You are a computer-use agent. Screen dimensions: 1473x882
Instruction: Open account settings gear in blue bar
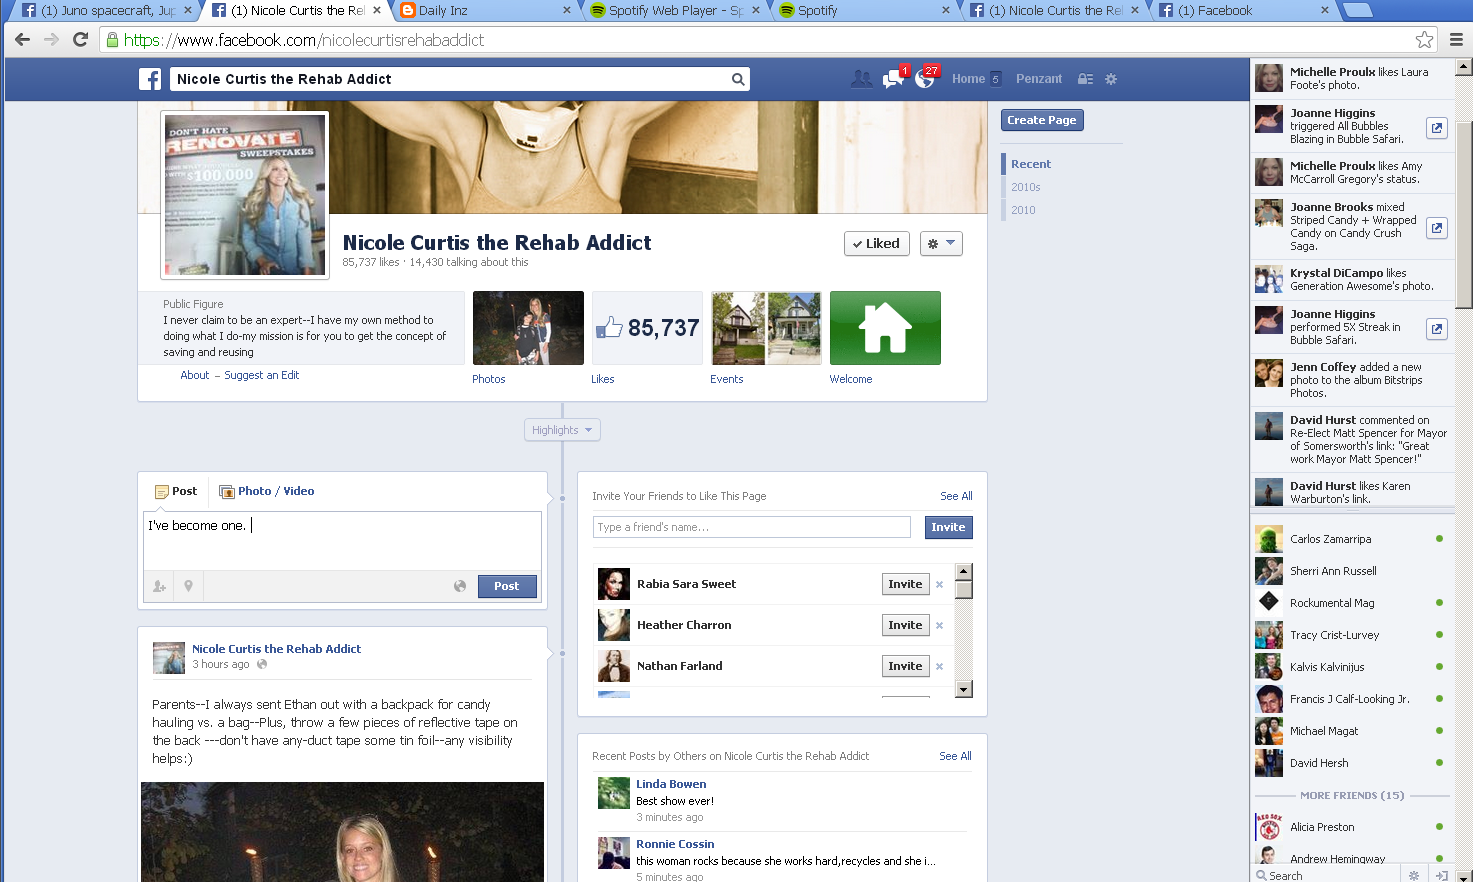(x=1111, y=79)
